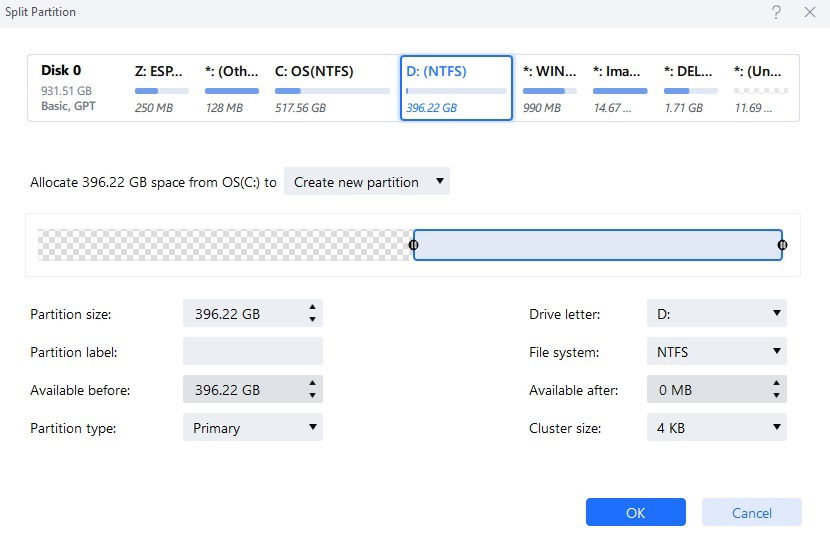830x550 pixels.
Task: Click the Basic, GPT text
Action: click(68, 106)
